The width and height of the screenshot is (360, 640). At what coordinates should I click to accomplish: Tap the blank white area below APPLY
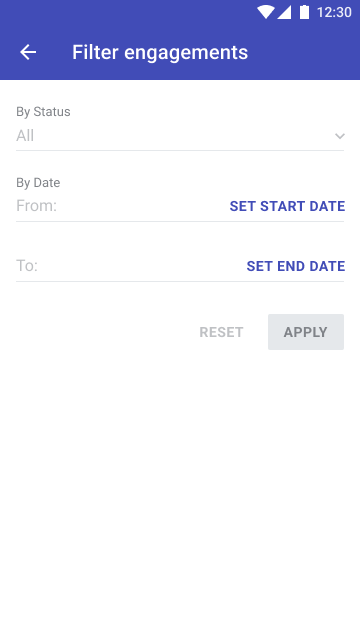coord(180,490)
